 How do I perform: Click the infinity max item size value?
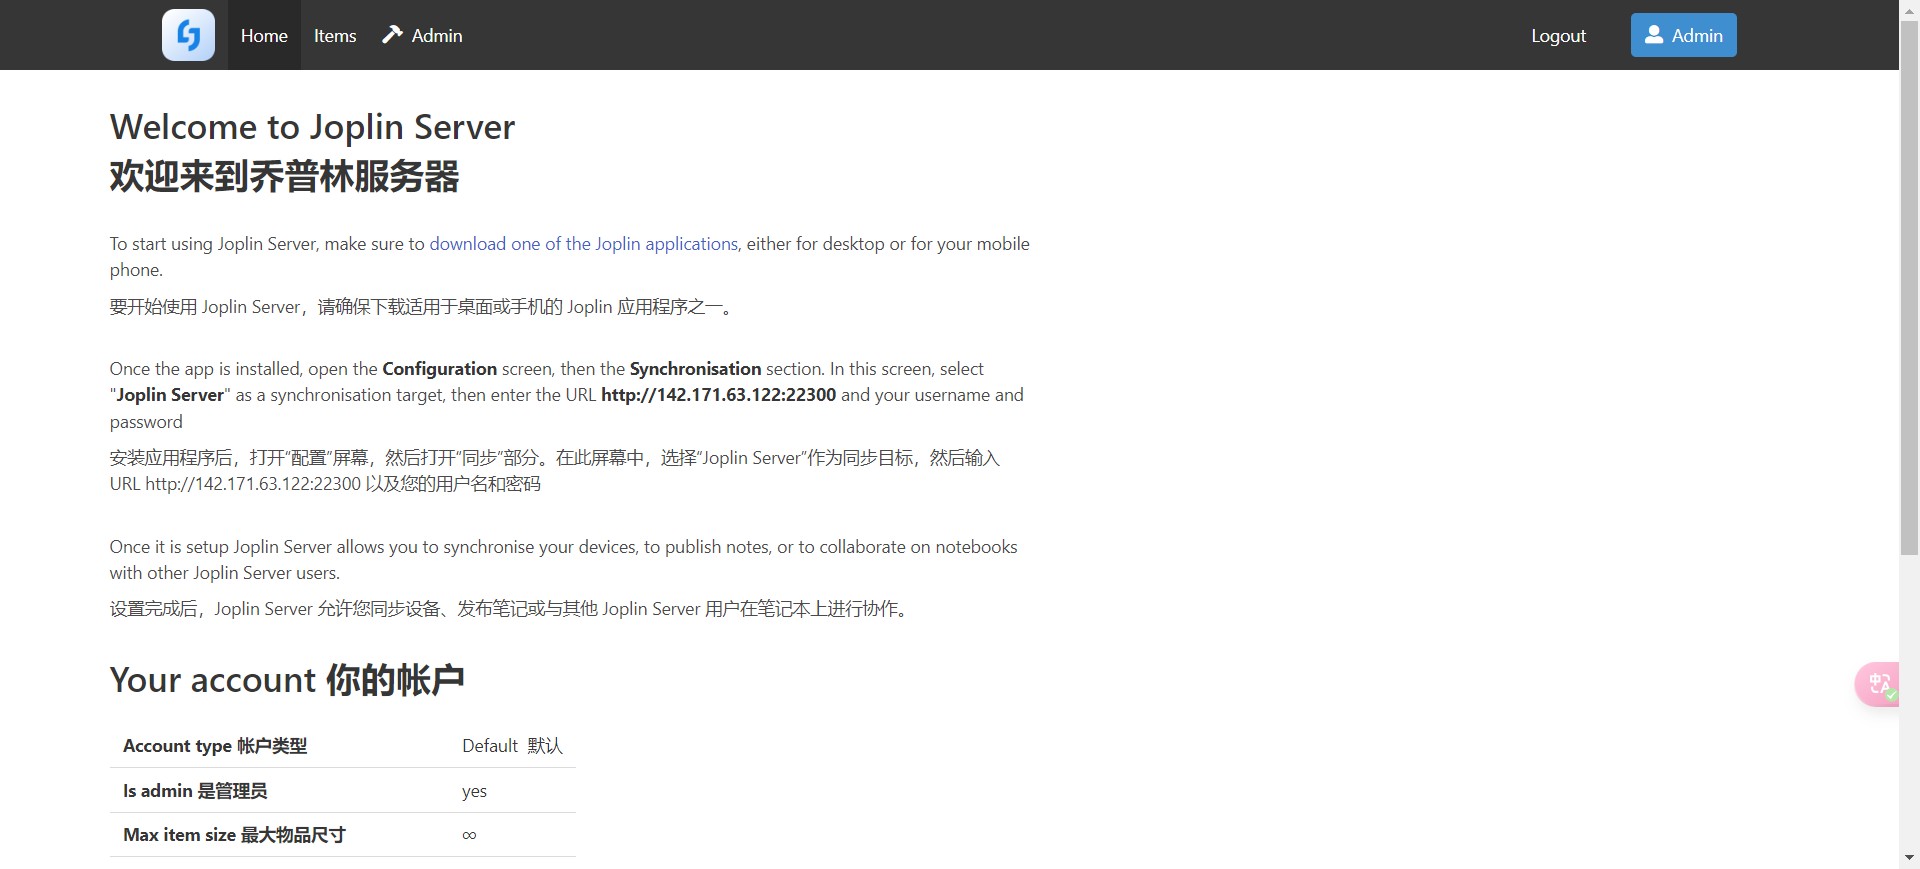(x=469, y=835)
